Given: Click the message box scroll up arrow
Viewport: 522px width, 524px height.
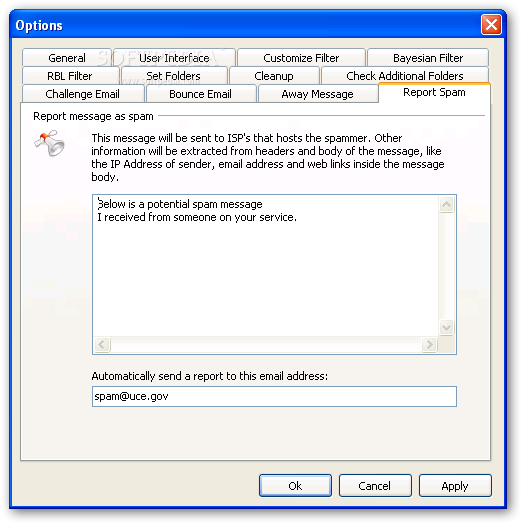Looking at the screenshot, I should [x=447, y=204].
